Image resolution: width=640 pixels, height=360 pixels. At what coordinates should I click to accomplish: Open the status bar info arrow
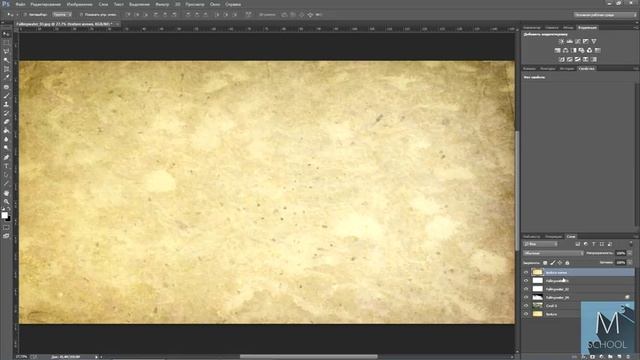pos(96,357)
